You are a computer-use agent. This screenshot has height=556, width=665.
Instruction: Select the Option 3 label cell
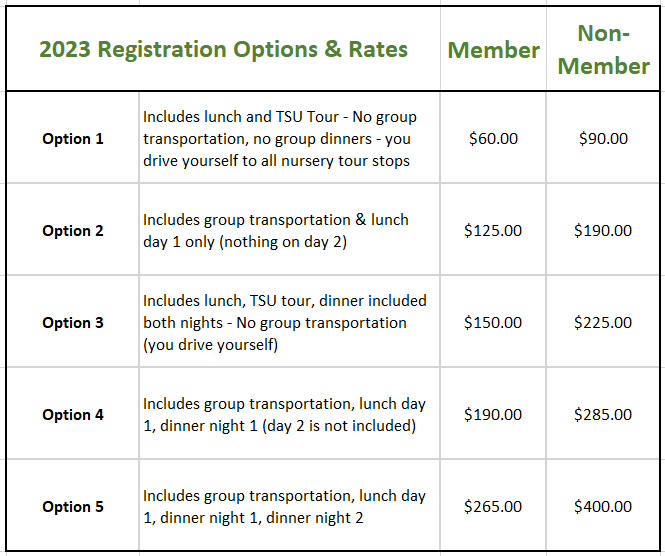(x=73, y=323)
